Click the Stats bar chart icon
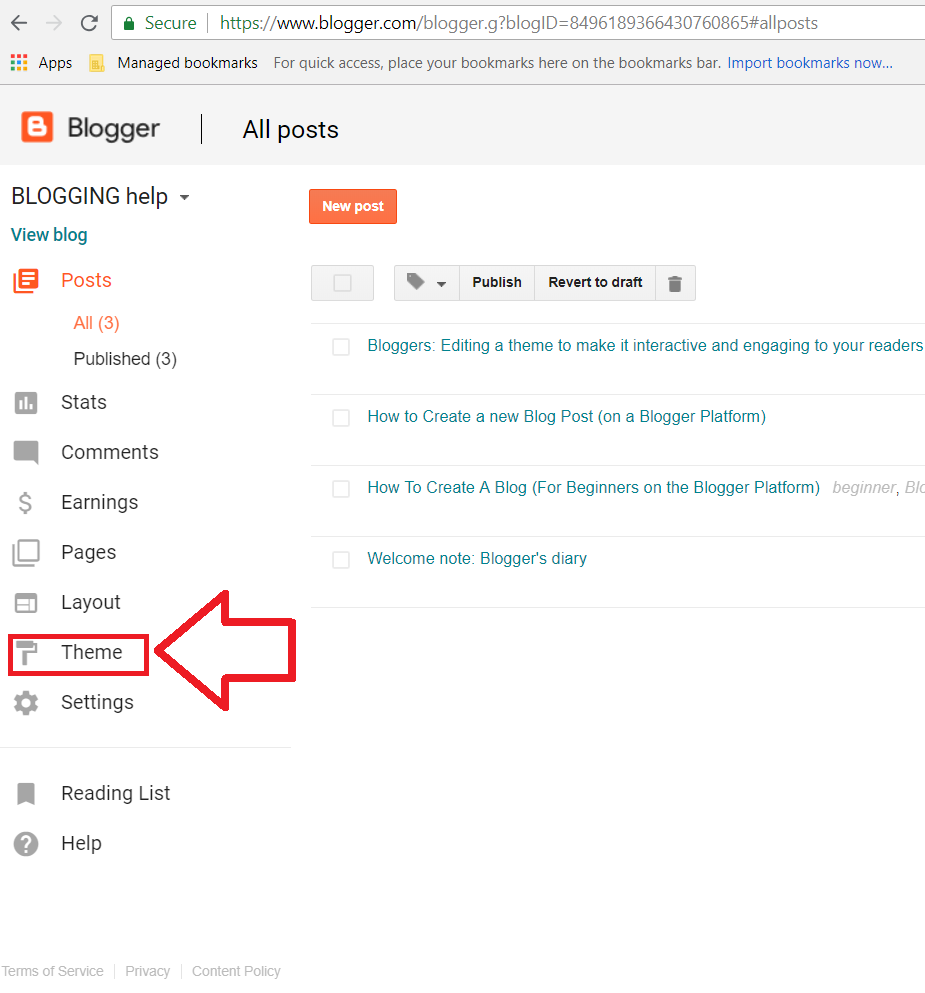The width and height of the screenshot is (925, 993). click(x=26, y=403)
